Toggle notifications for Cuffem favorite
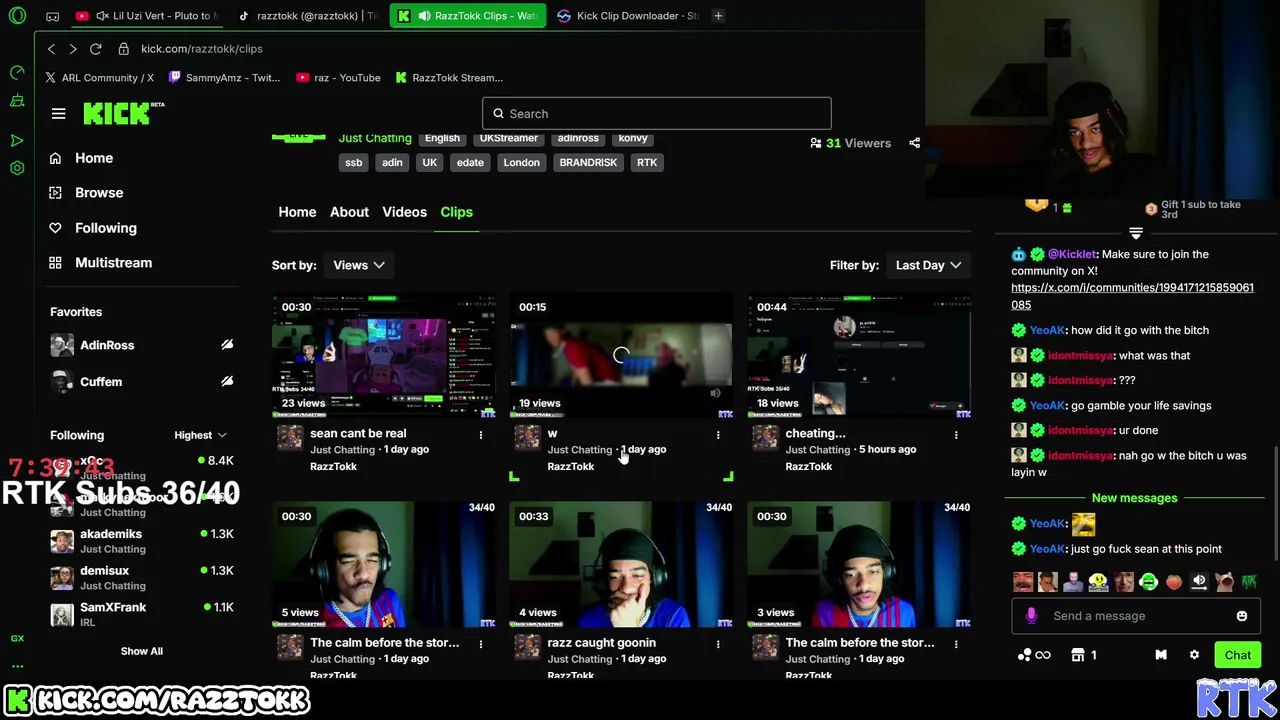 tap(227, 381)
